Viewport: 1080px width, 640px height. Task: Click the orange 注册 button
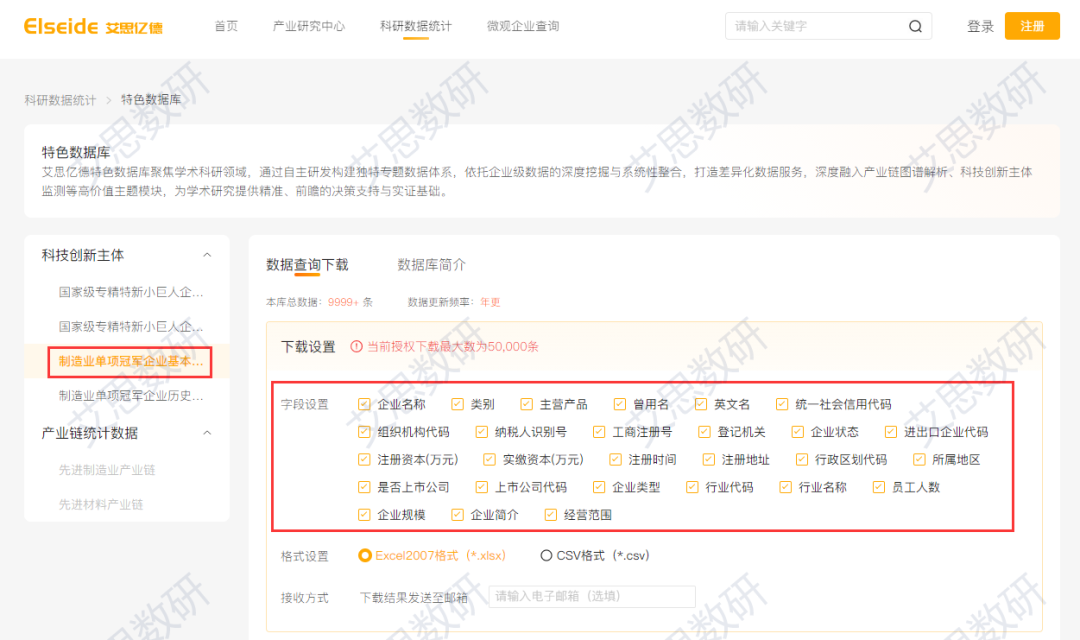tap(1032, 26)
